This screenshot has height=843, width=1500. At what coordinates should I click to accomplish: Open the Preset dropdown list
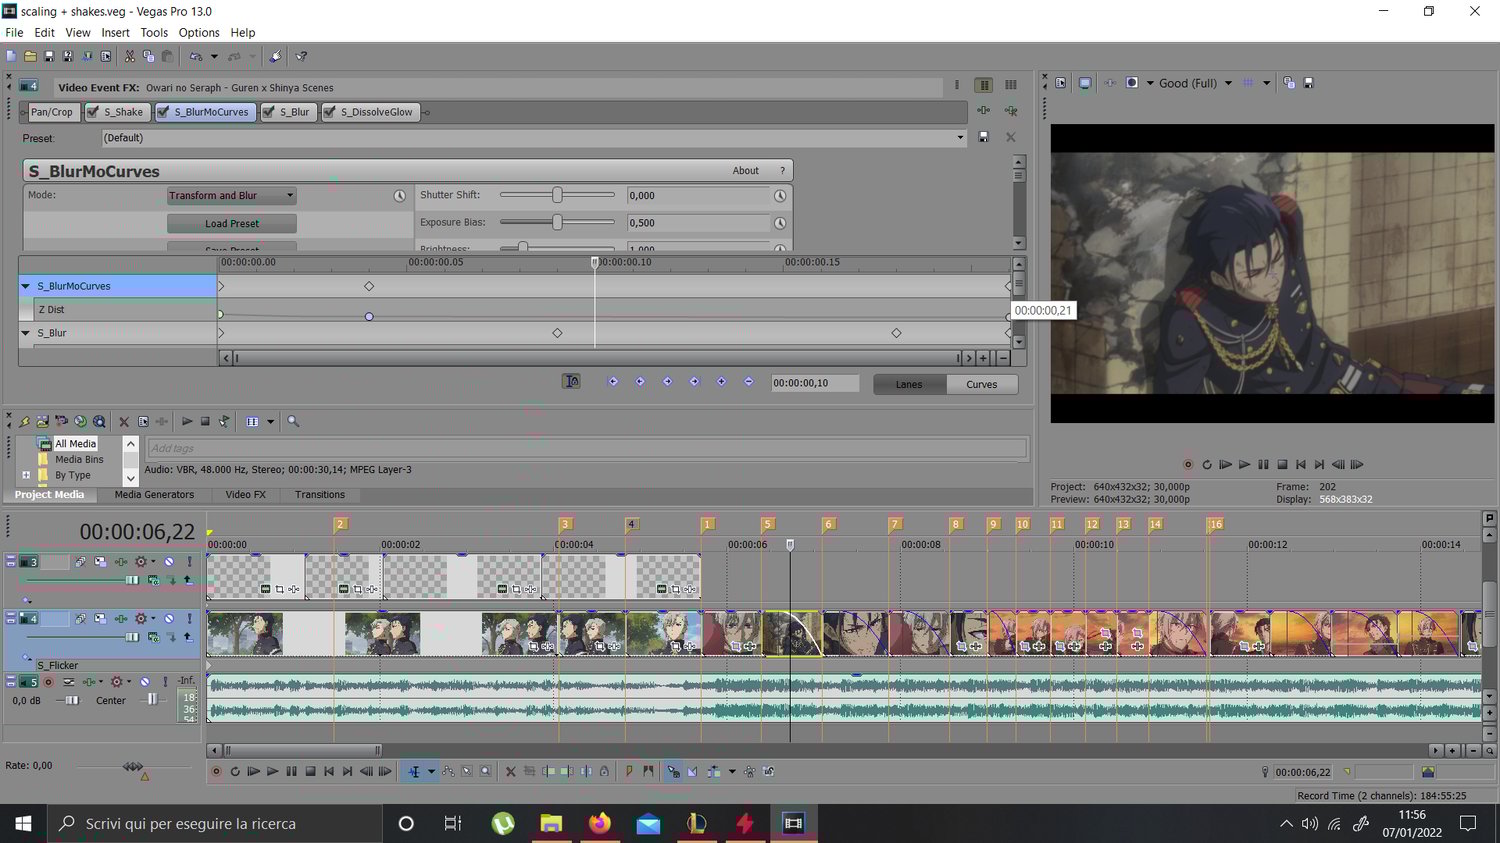tap(960, 138)
